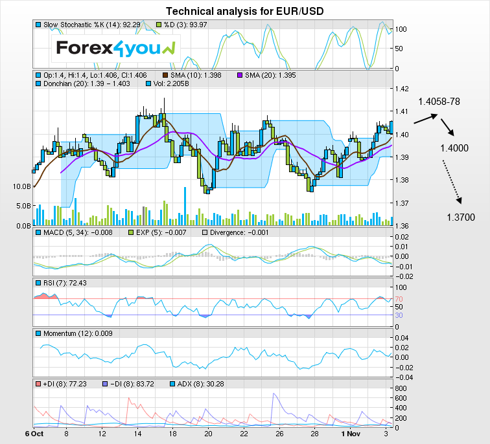Click the chart title 'Technical analysis for EUR/USD'
Screen dimensions: 490x444
pyautogui.click(x=245, y=11)
